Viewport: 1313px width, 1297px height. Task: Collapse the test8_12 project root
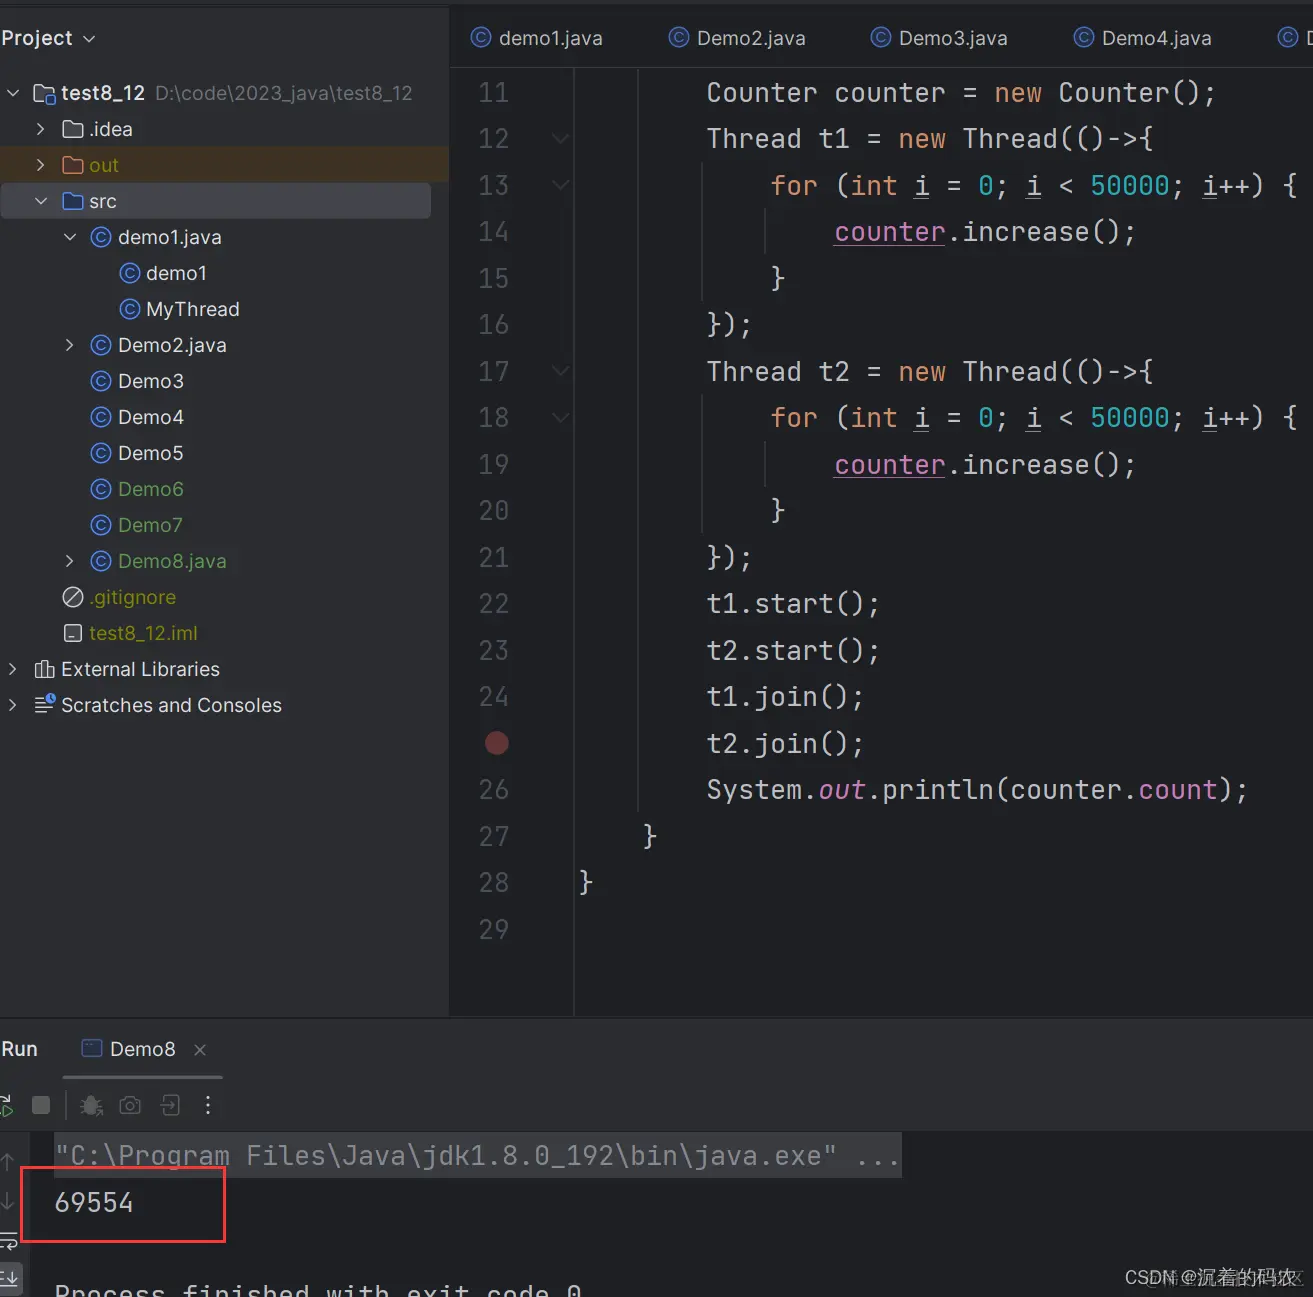(x=13, y=93)
